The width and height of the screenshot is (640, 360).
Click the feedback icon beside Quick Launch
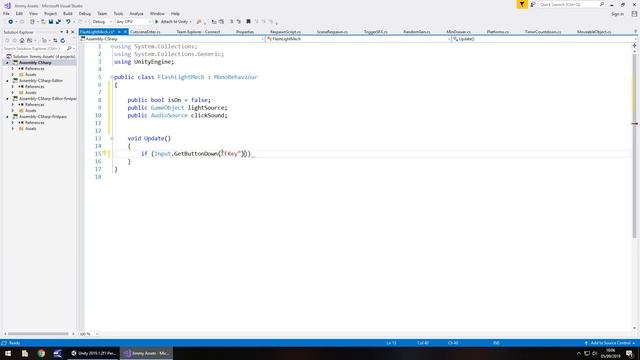[533, 4]
